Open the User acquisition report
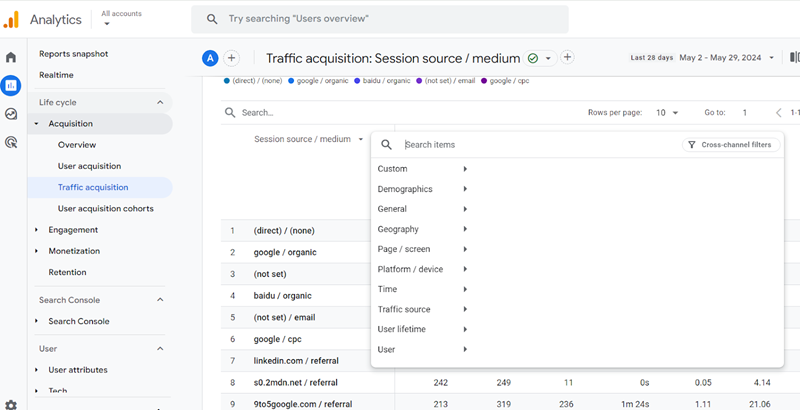This screenshot has height=410, width=800. click(x=89, y=166)
